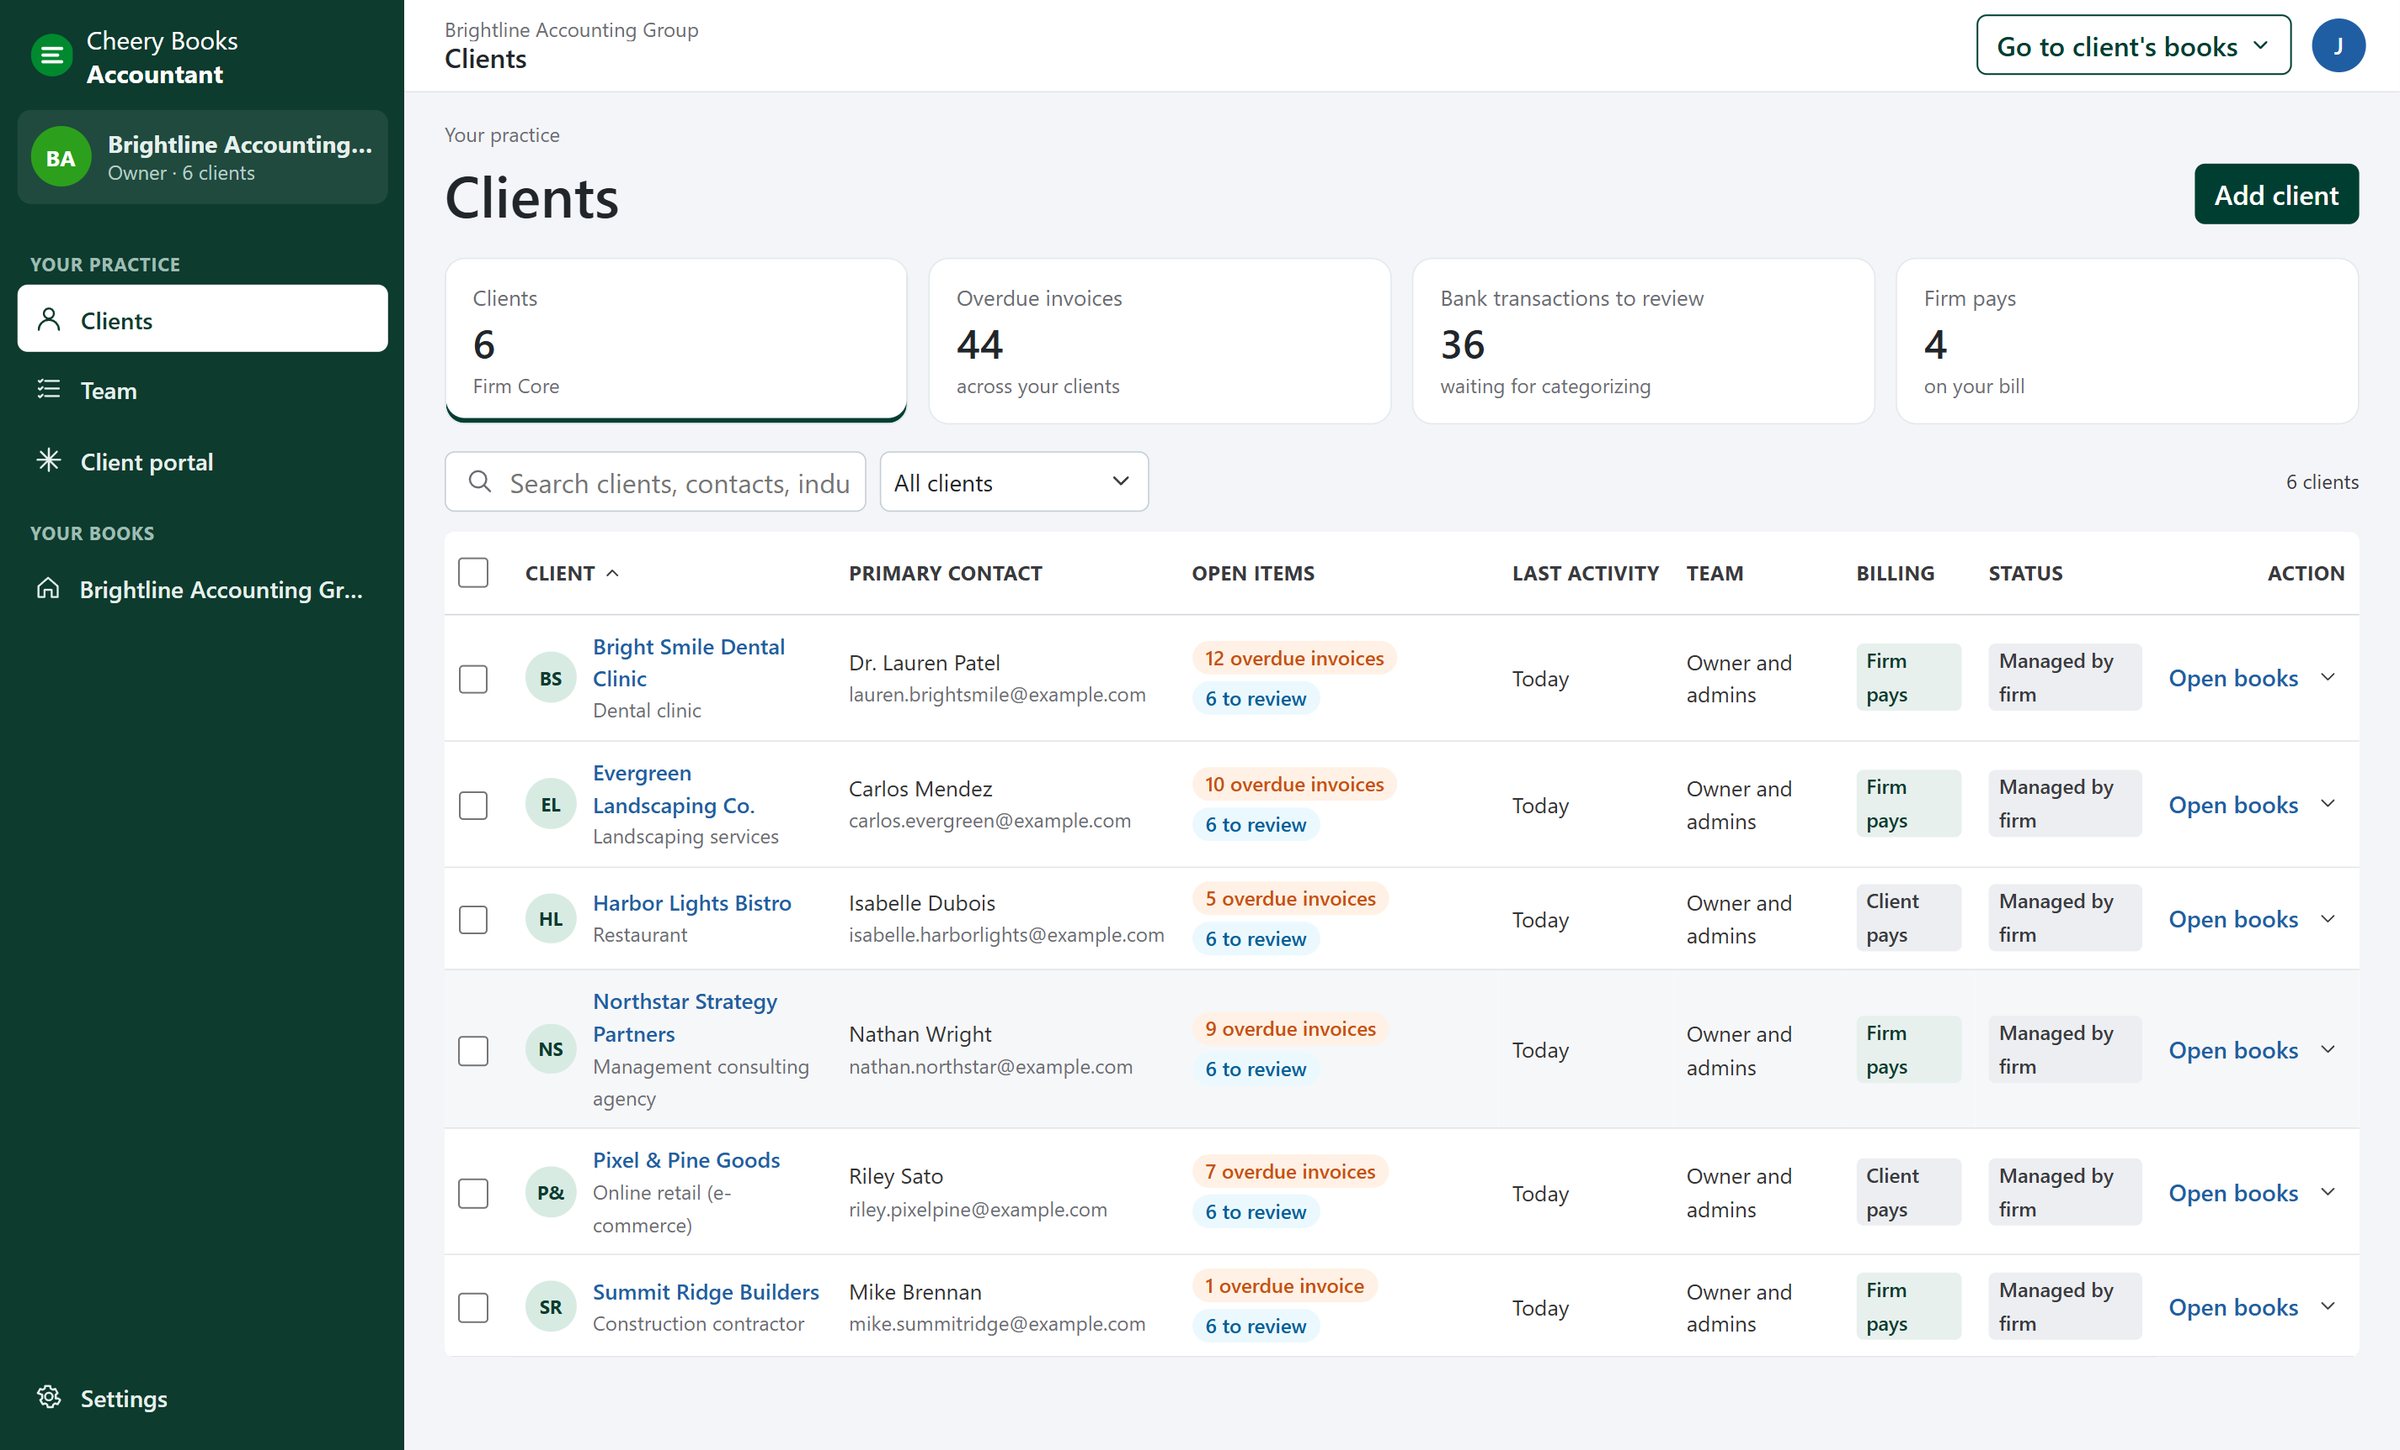Open the Summit Ridge Builders client link
The width and height of the screenshot is (2400, 1450).
click(x=705, y=1291)
